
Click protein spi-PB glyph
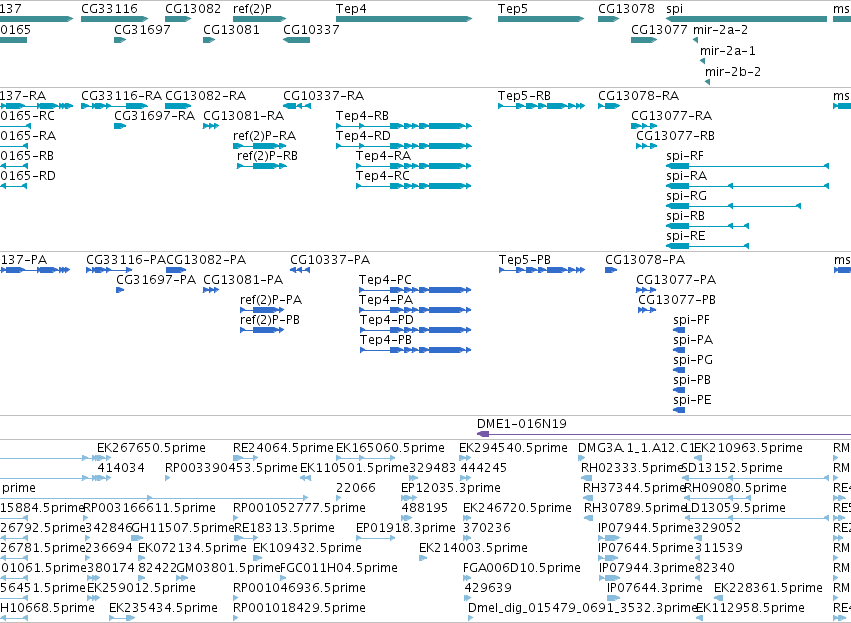coord(679,390)
